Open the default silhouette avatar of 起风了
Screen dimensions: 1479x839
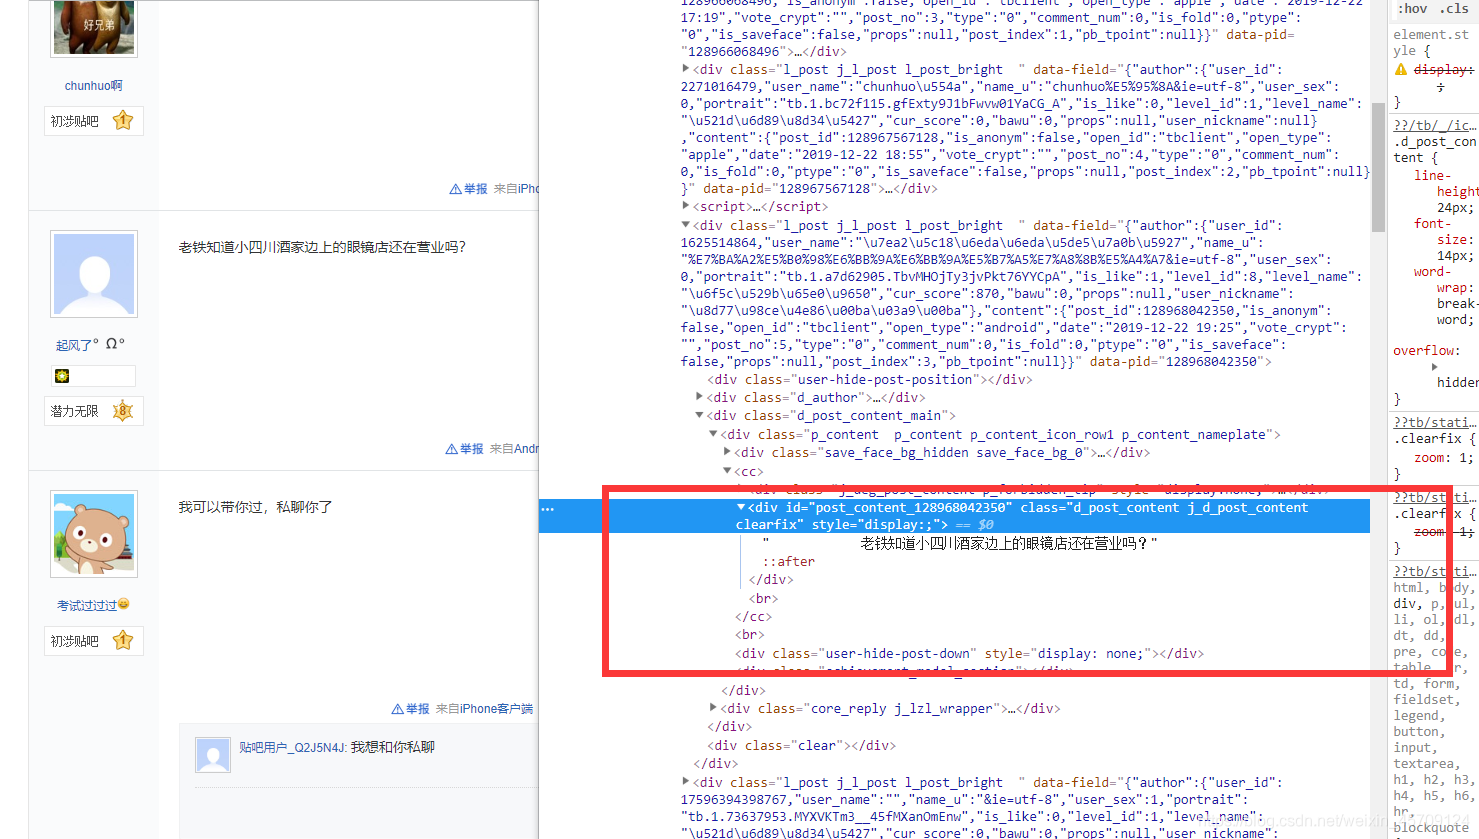(x=94, y=275)
